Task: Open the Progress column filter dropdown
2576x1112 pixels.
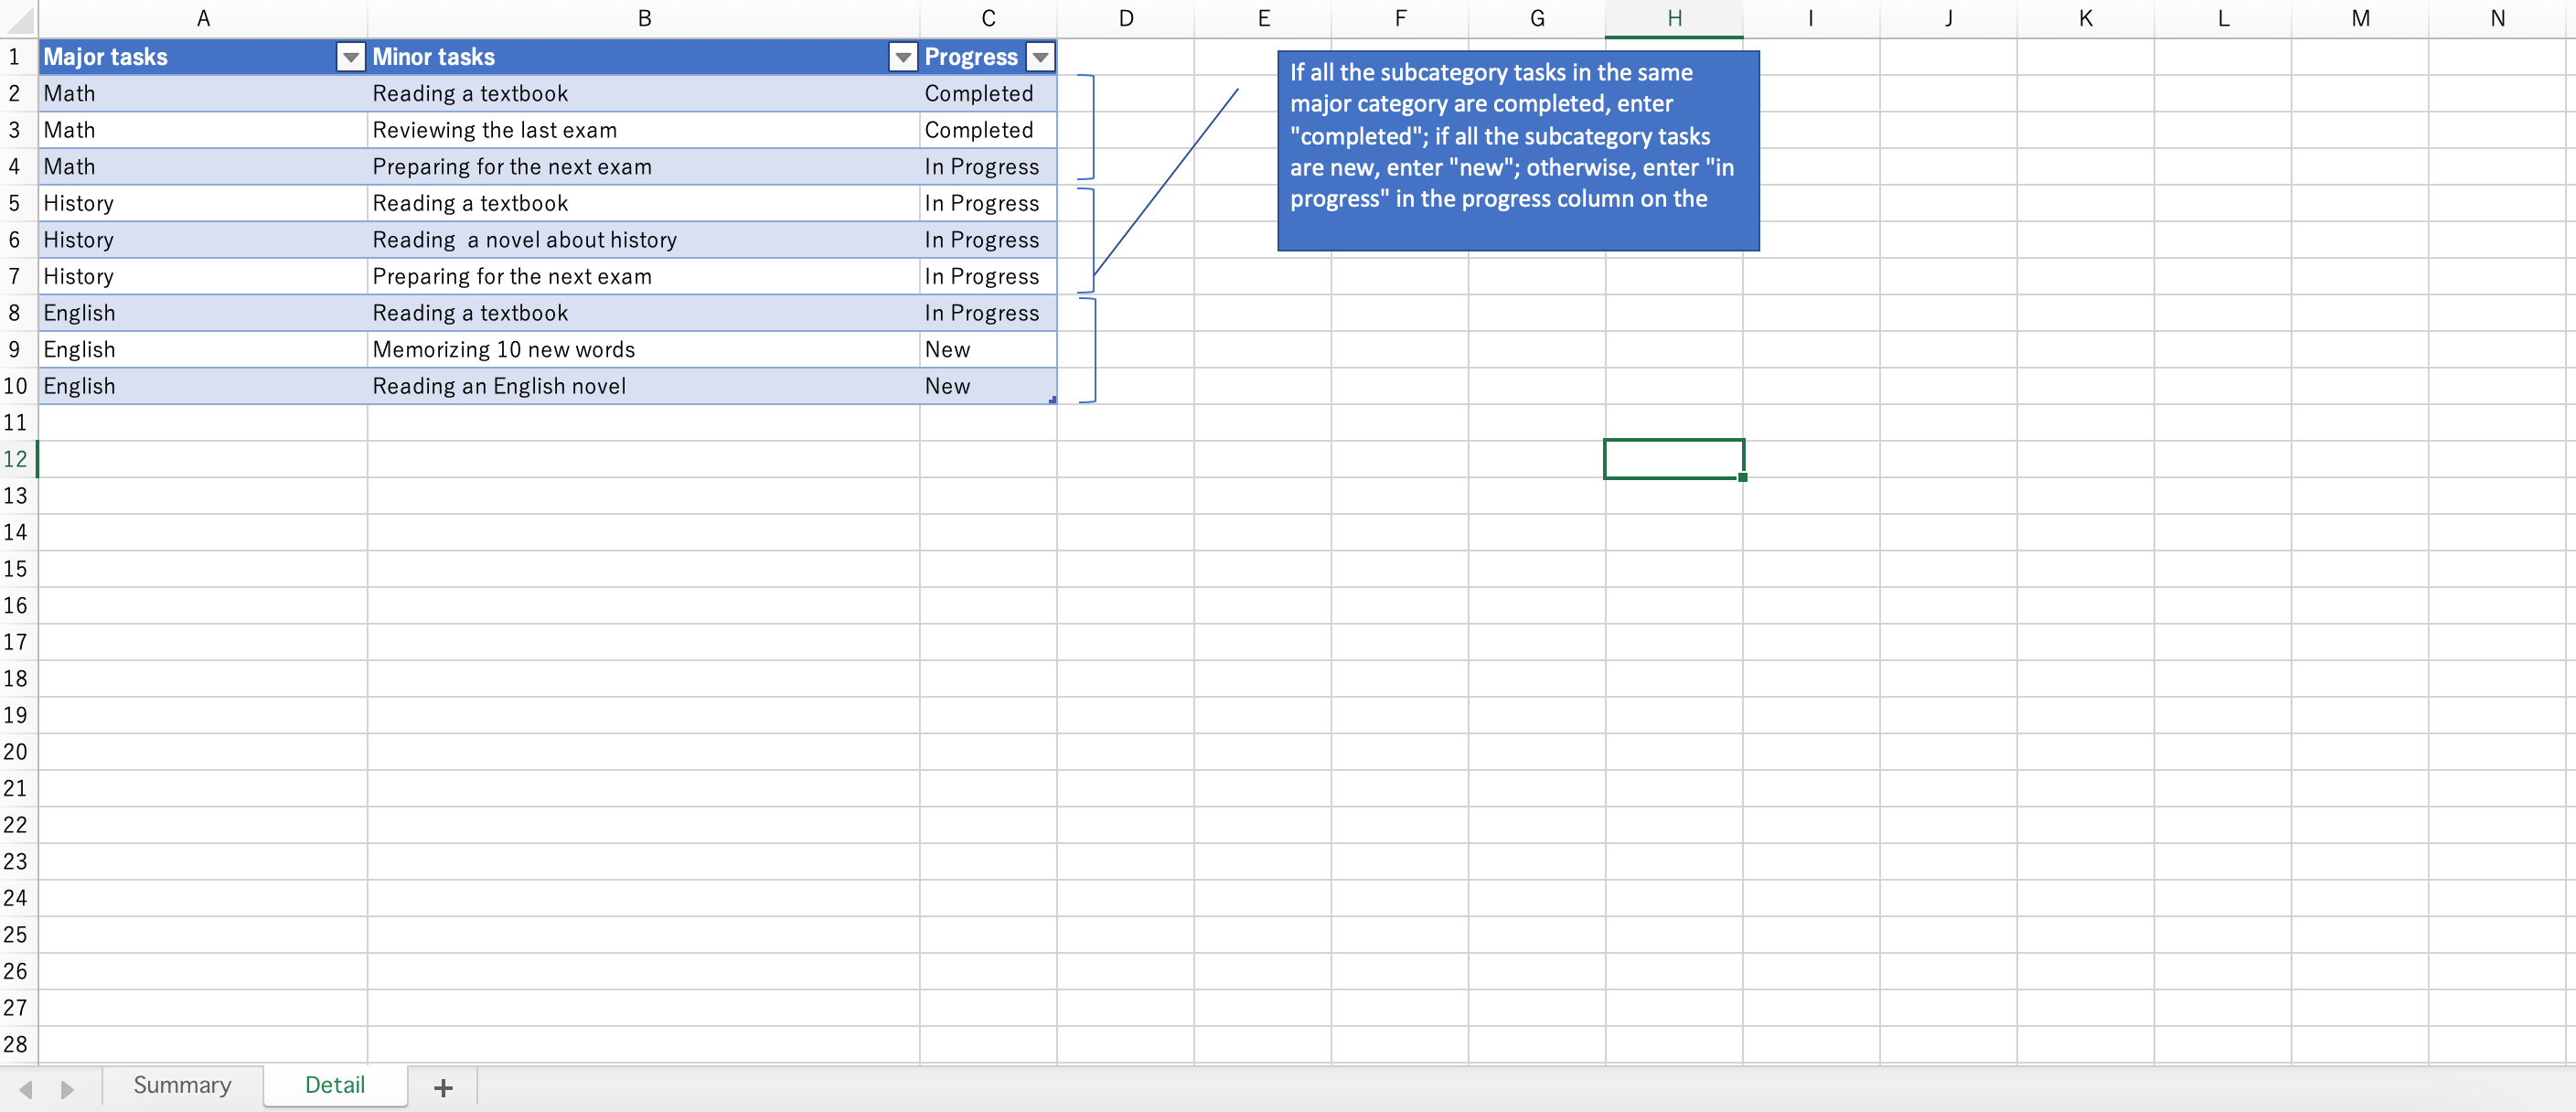Action: pyautogui.click(x=1040, y=58)
